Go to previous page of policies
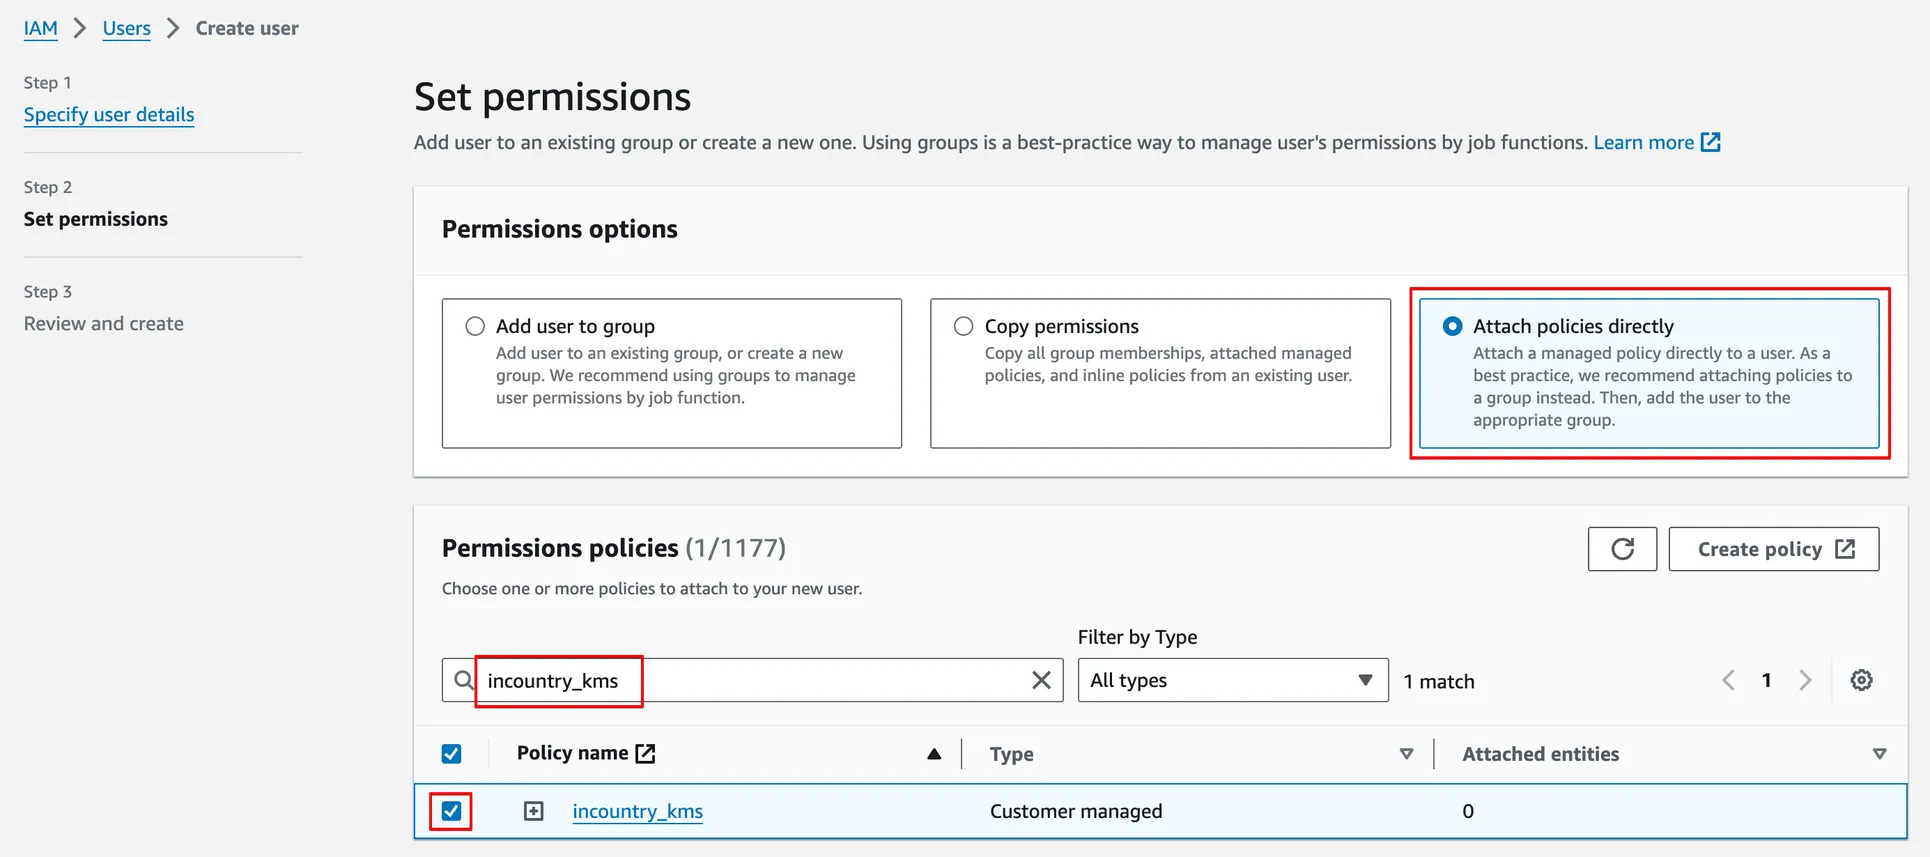This screenshot has width=1930, height=857. [1728, 680]
